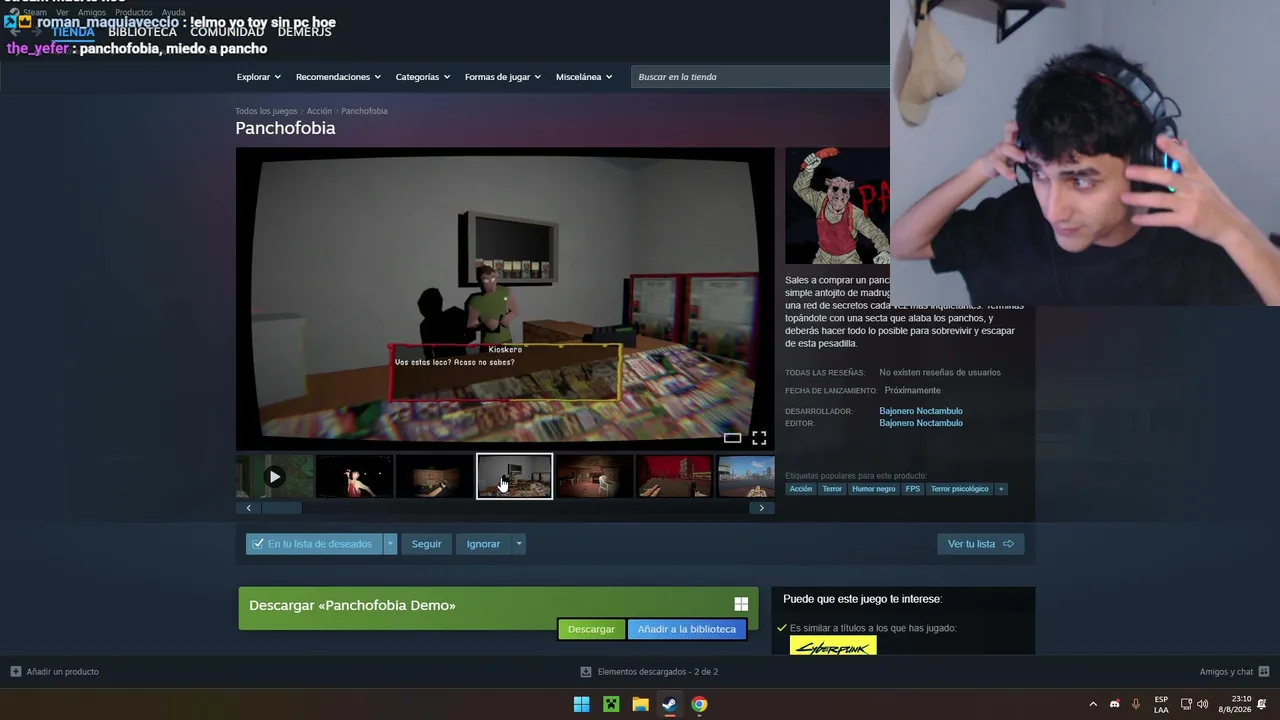Open the 'Amigos y chat' panel
Image resolution: width=1280 pixels, height=720 pixels.
[1234, 672]
